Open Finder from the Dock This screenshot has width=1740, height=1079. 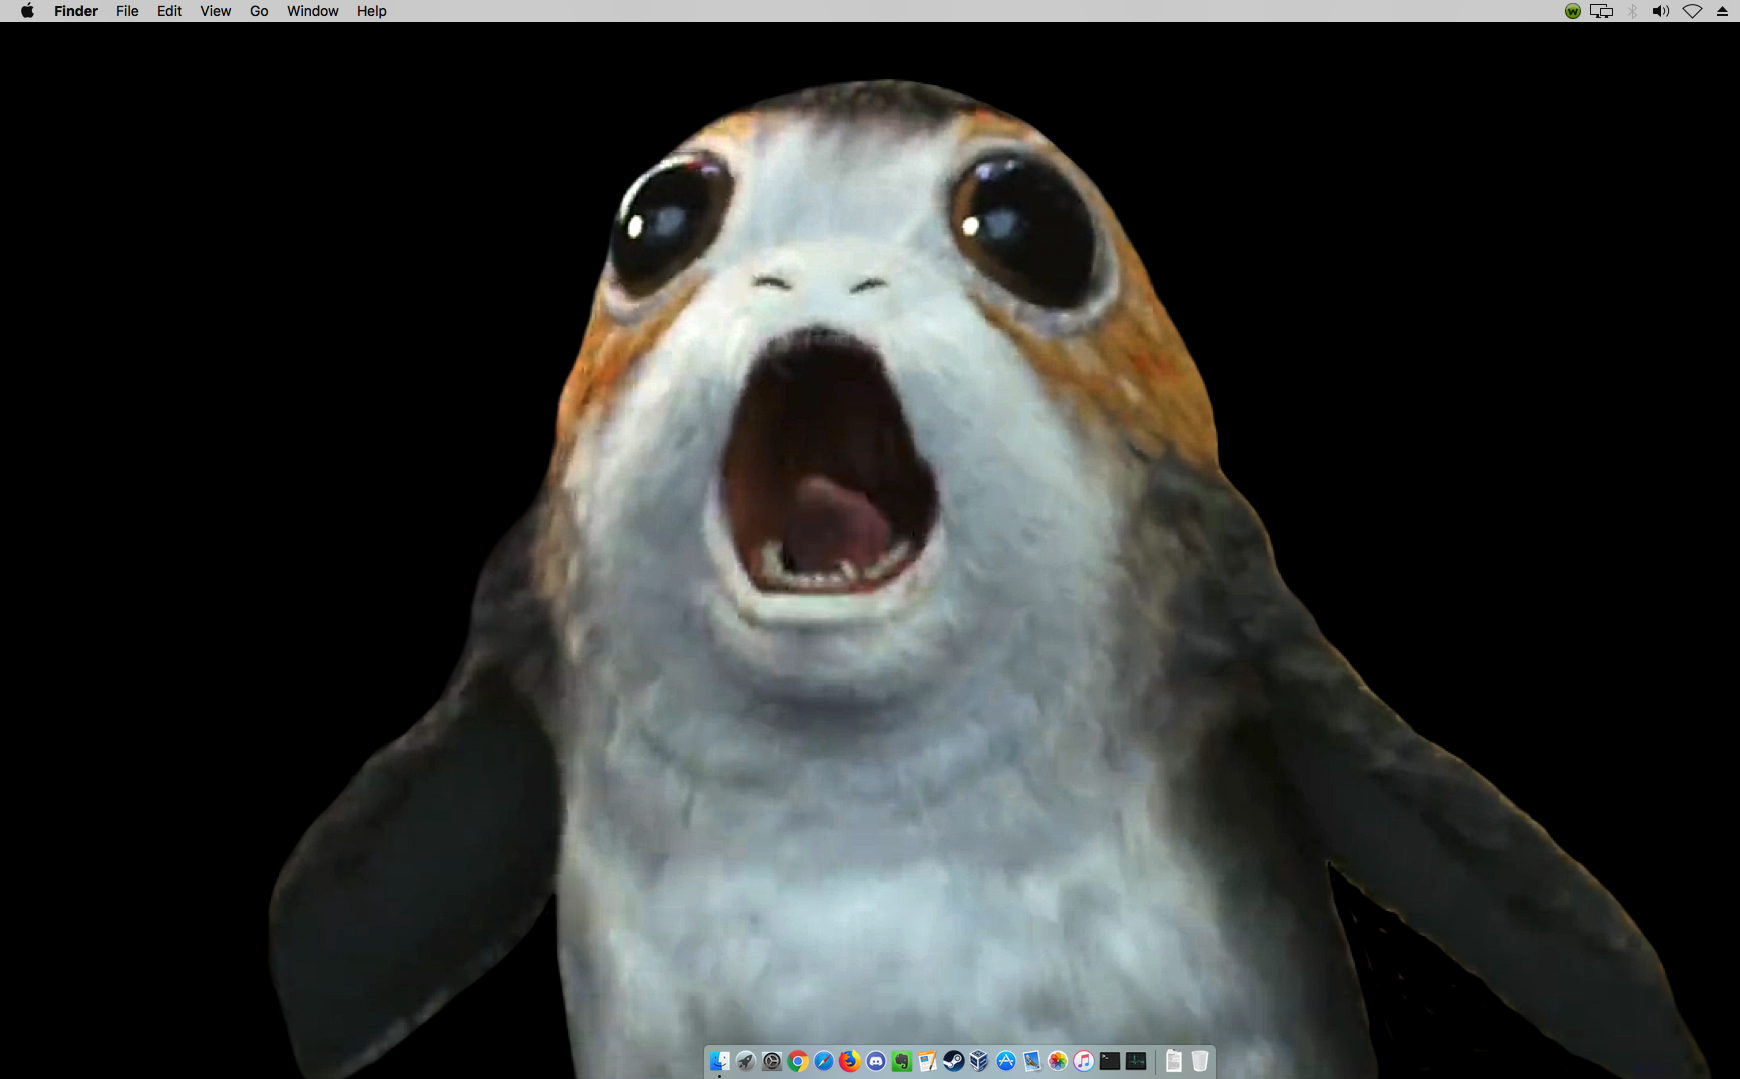click(719, 1061)
